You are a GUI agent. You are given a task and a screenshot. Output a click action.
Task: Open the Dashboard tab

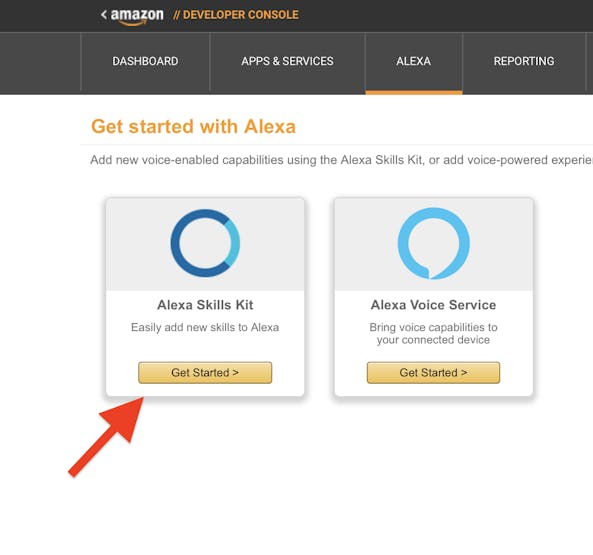(x=145, y=61)
